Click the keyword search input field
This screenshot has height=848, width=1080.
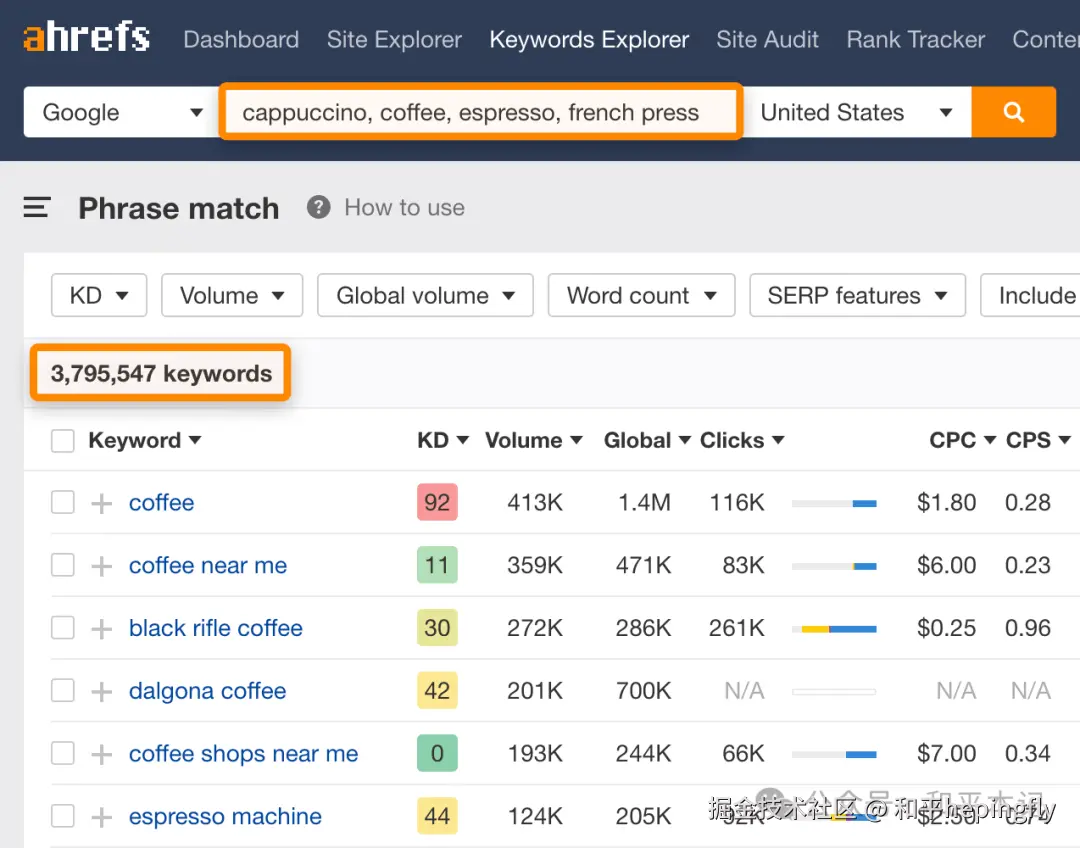point(481,112)
